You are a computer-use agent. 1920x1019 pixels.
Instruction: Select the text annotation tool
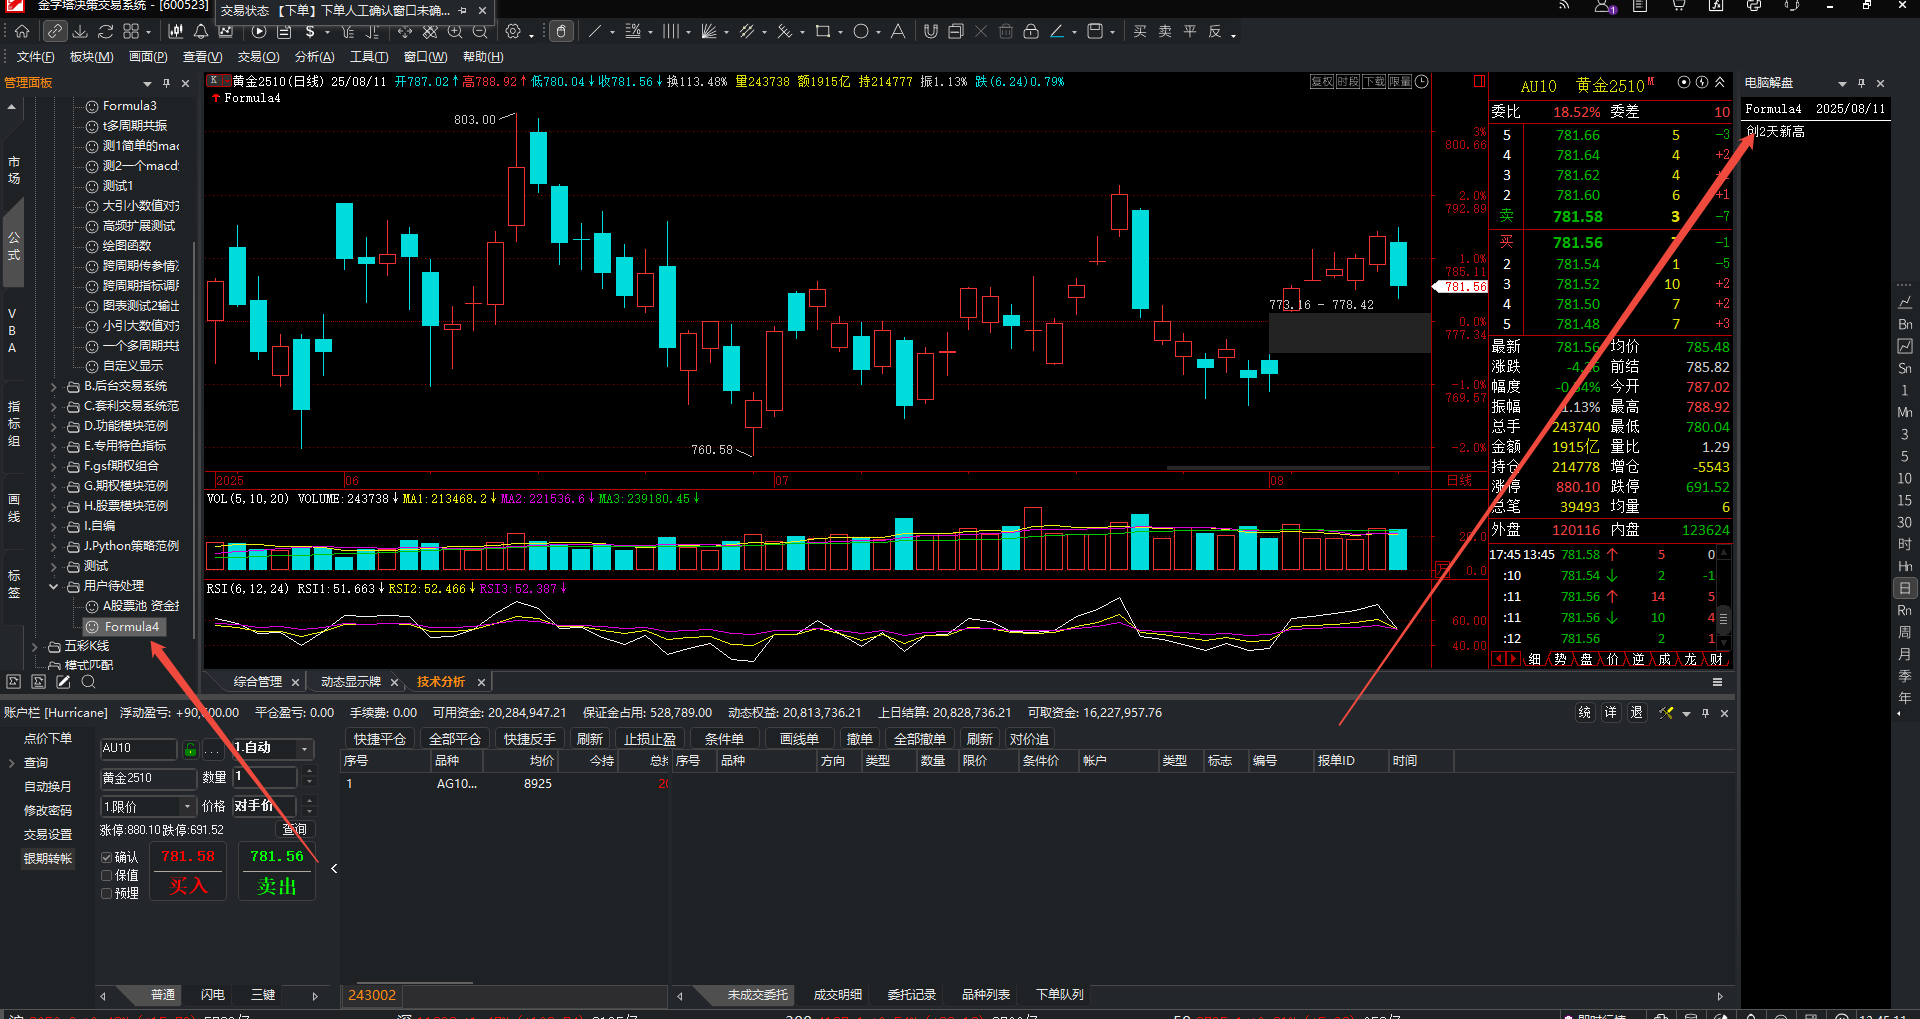[x=898, y=31]
